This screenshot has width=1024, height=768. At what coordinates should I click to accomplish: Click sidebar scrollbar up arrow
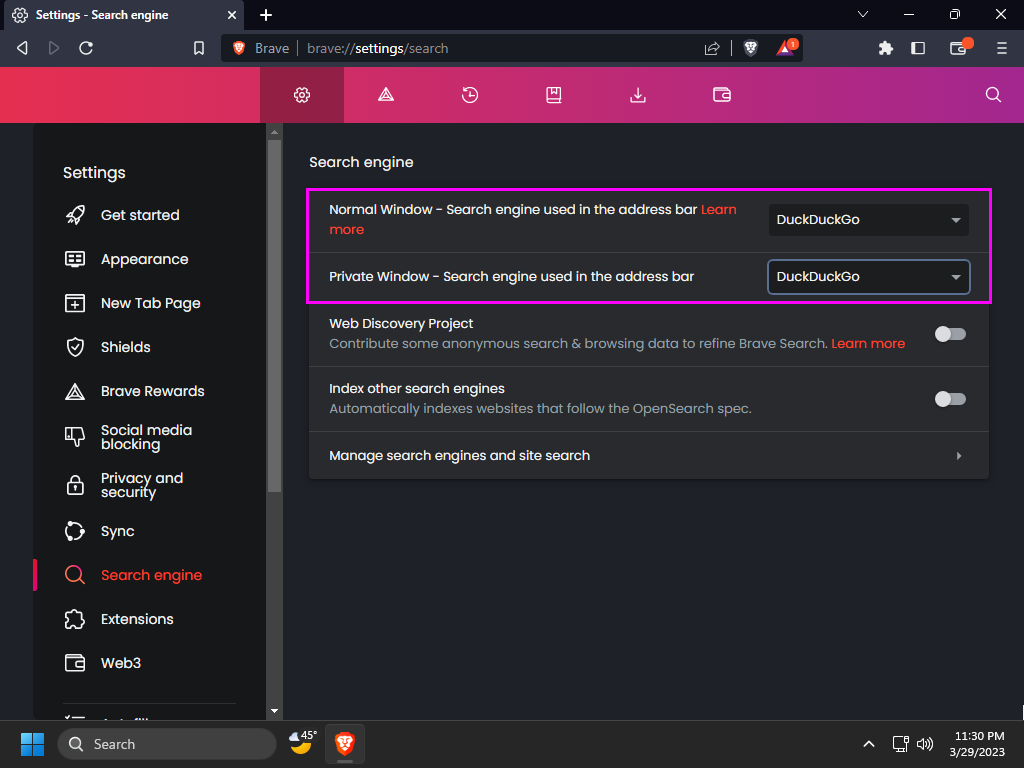[274, 132]
